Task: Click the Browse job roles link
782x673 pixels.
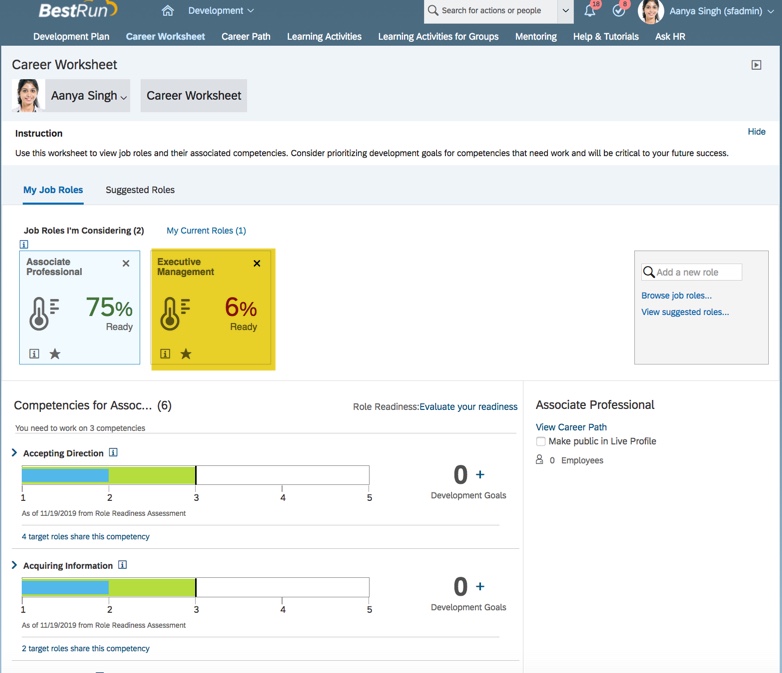Action: (676, 296)
